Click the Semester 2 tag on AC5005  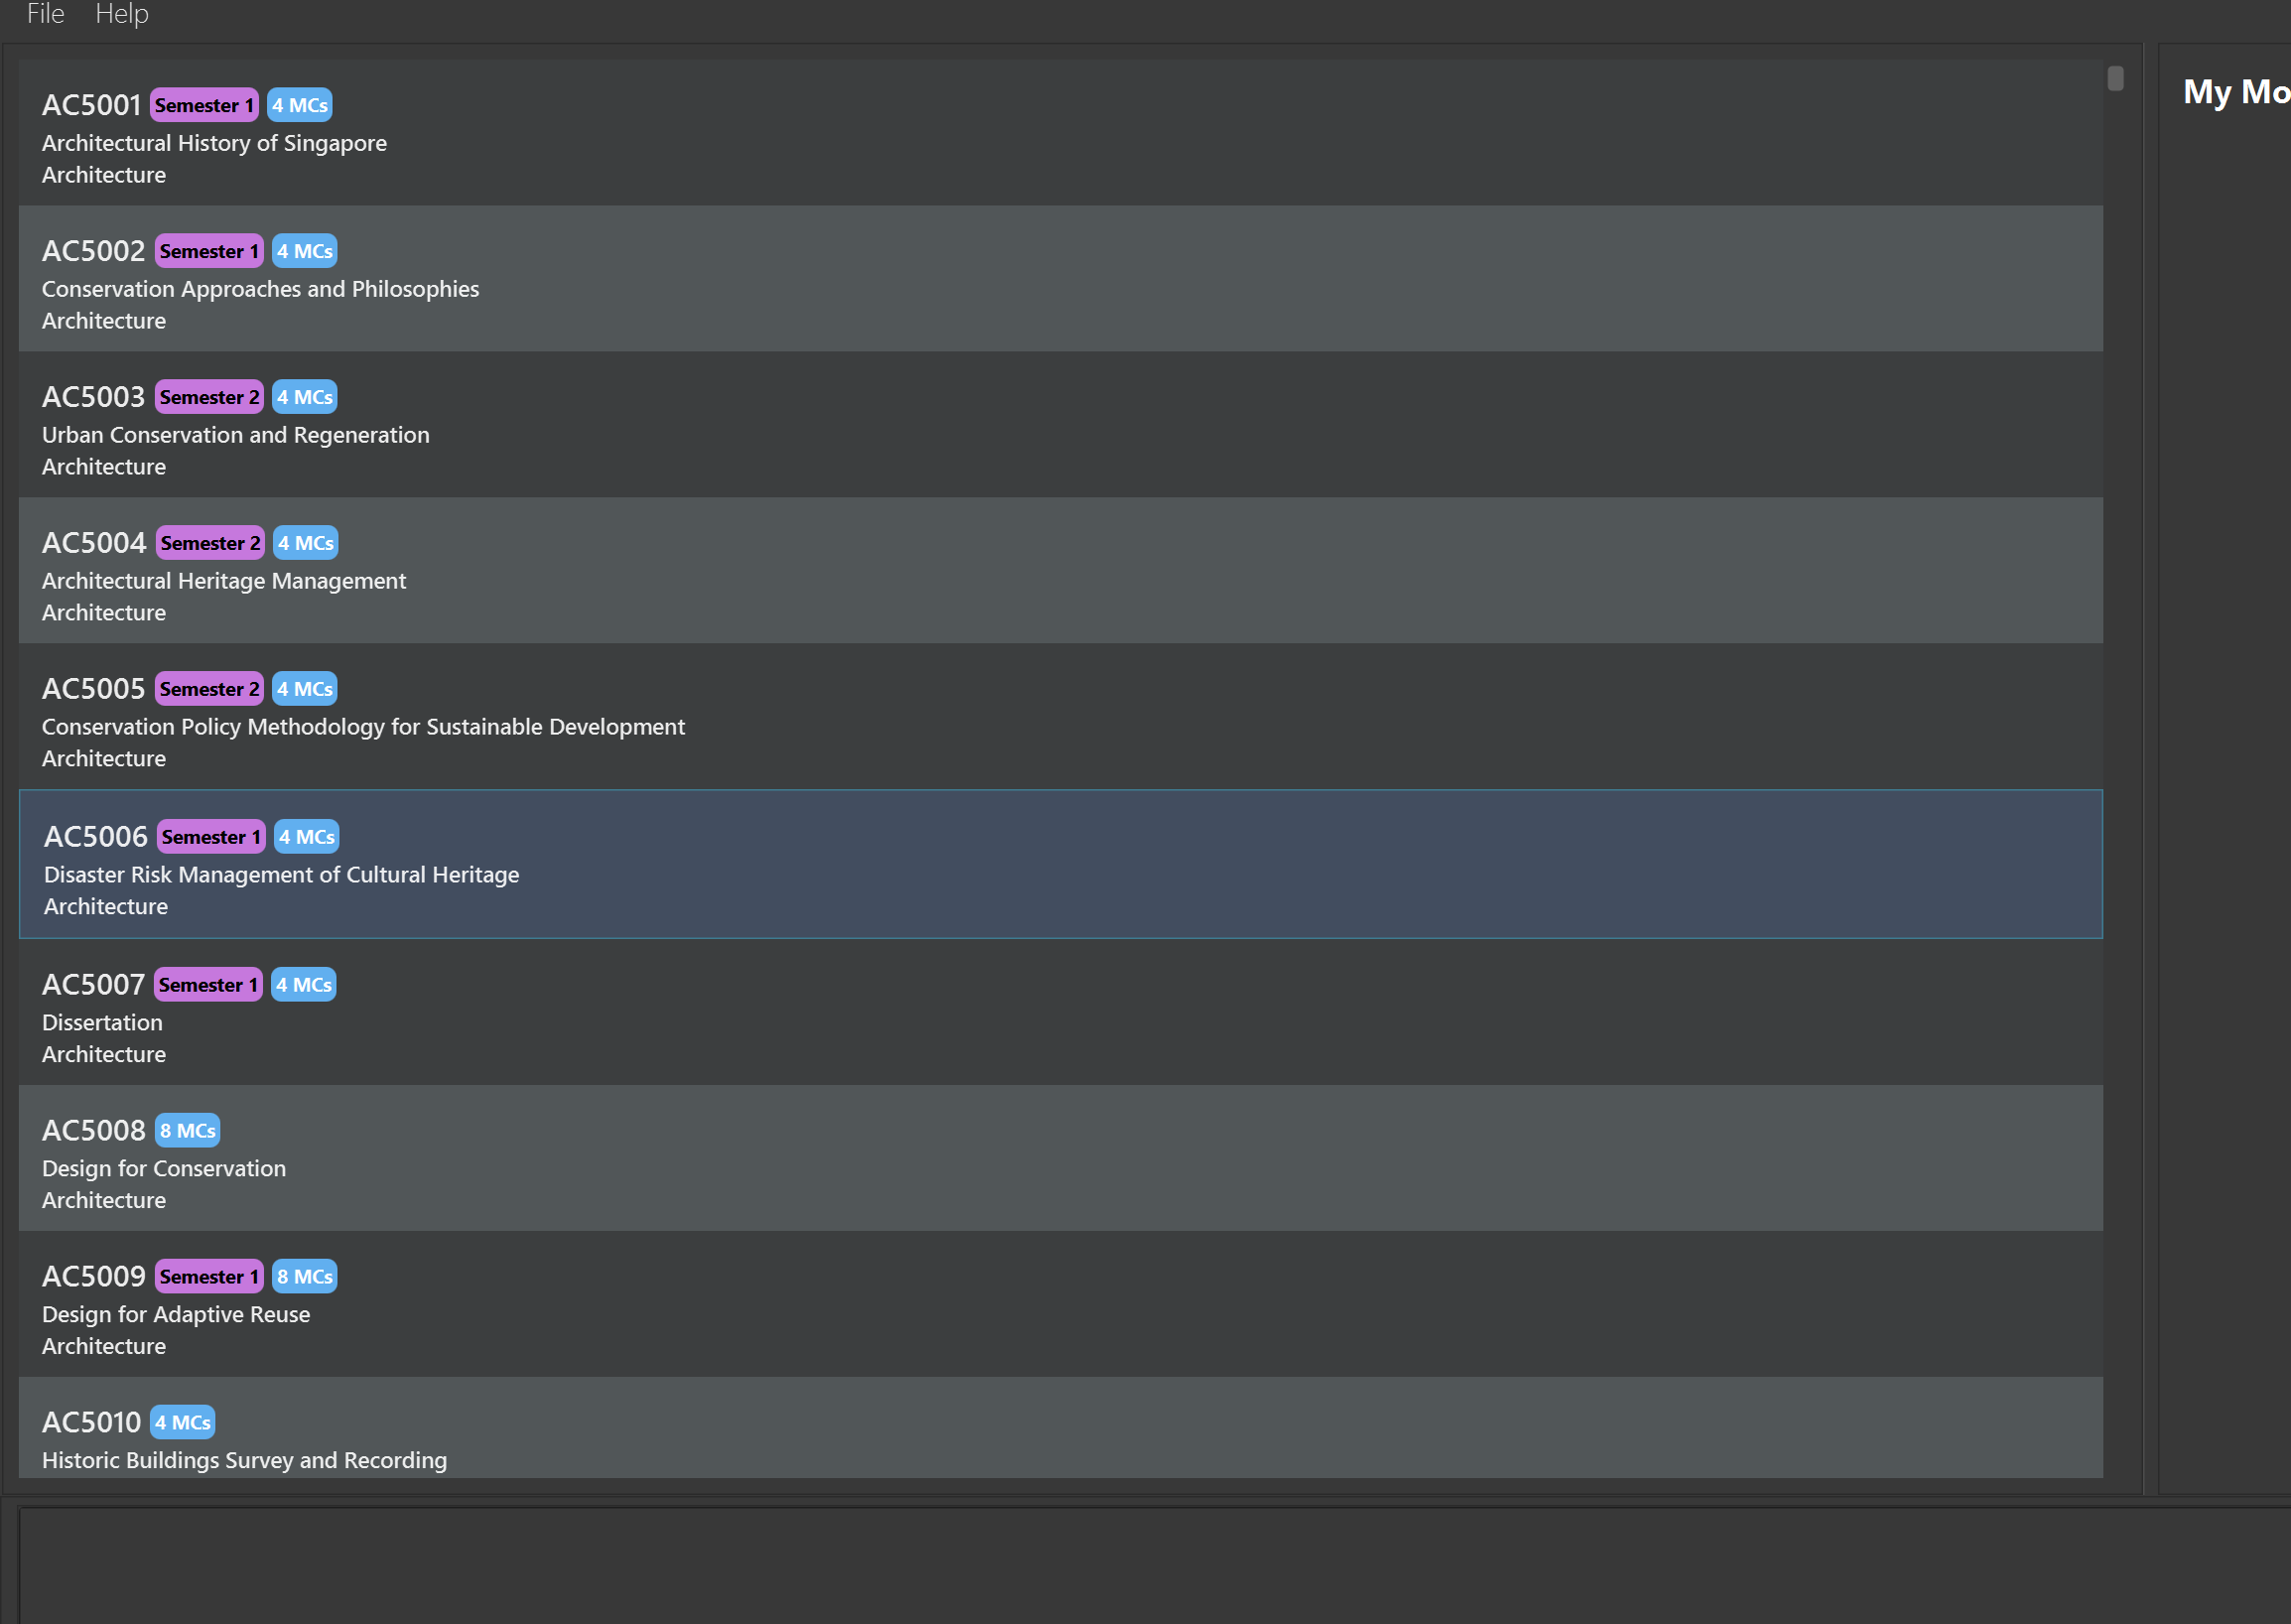209,689
